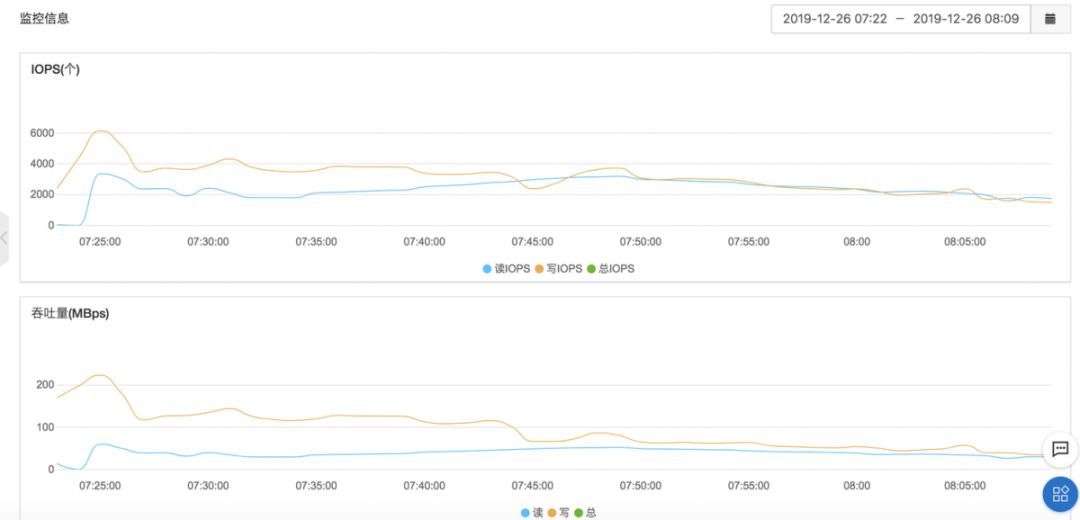The image size is (1080, 520).
Task: Click the 08:00 tick on throughput chart
Action: 856,486
